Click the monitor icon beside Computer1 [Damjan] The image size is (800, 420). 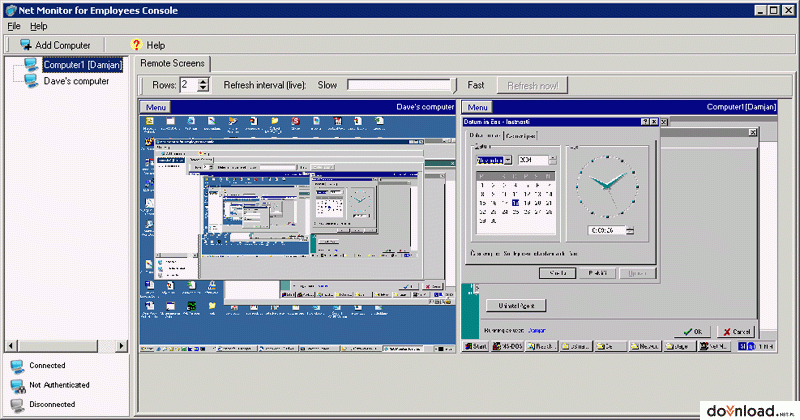tap(31, 64)
